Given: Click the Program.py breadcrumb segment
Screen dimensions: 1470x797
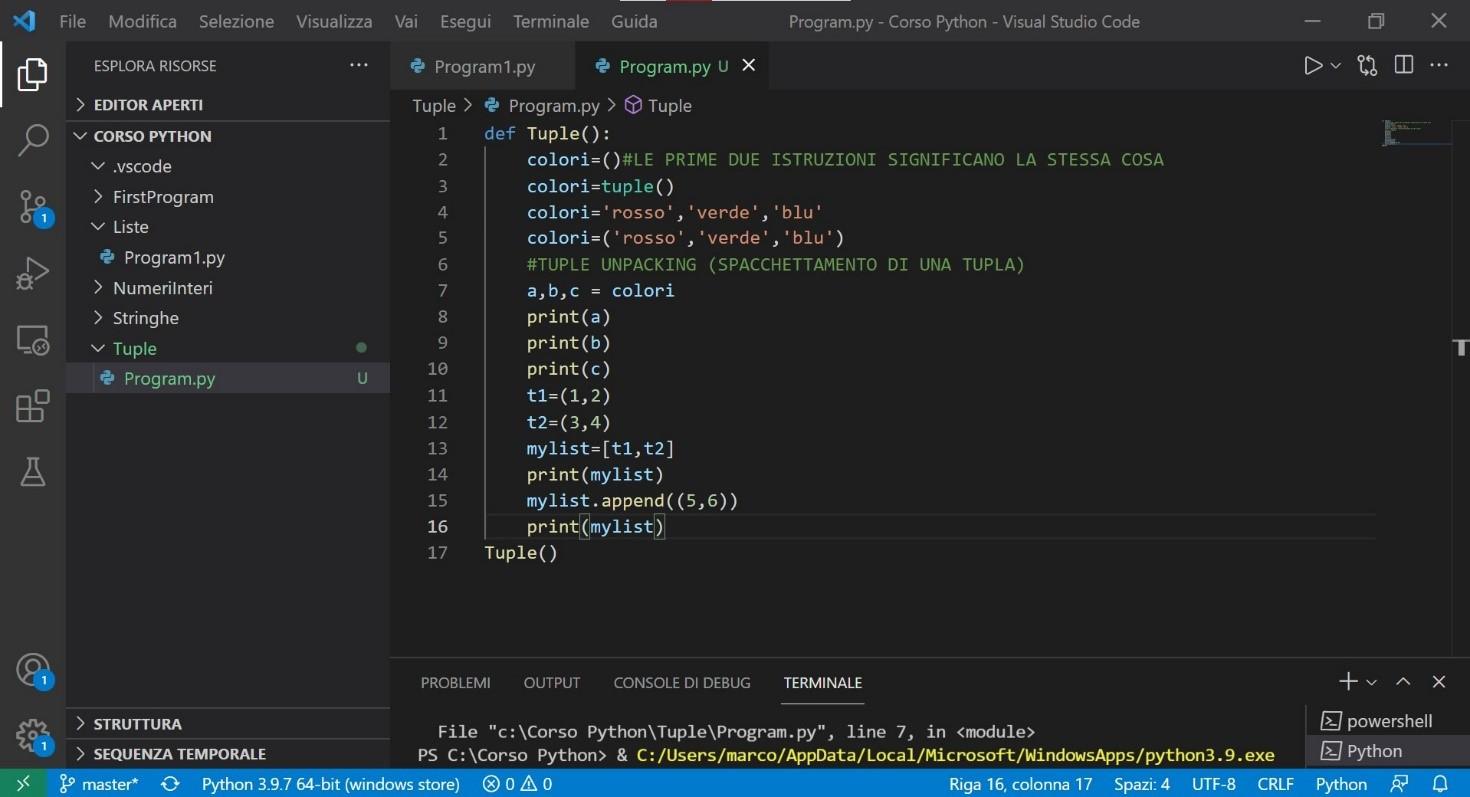Looking at the screenshot, I should click(542, 106).
